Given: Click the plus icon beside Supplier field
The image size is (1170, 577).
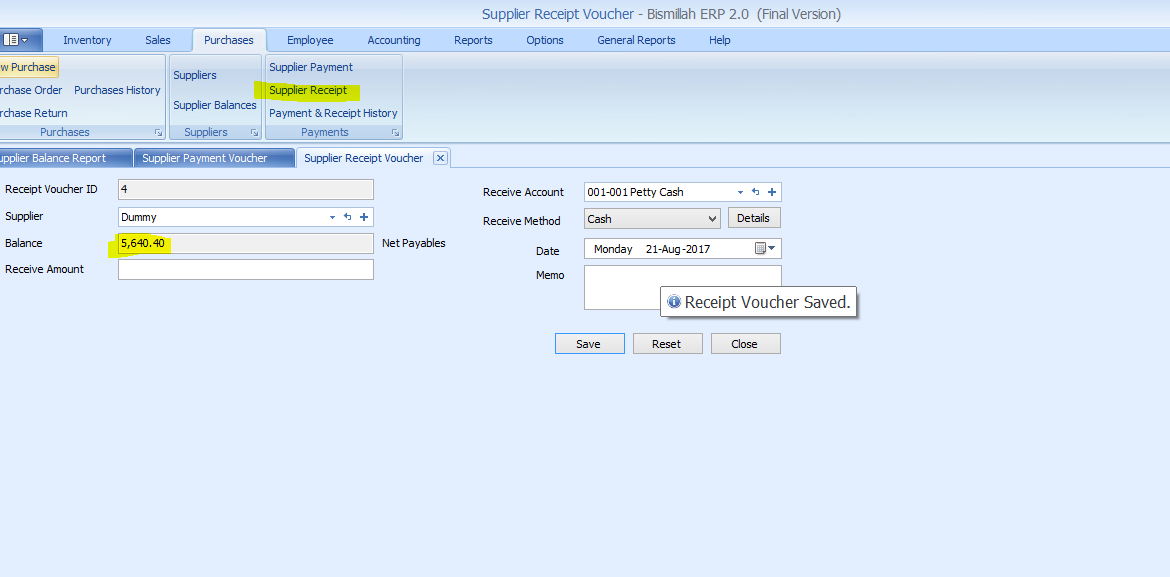Looking at the screenshot, I should 364,217.
